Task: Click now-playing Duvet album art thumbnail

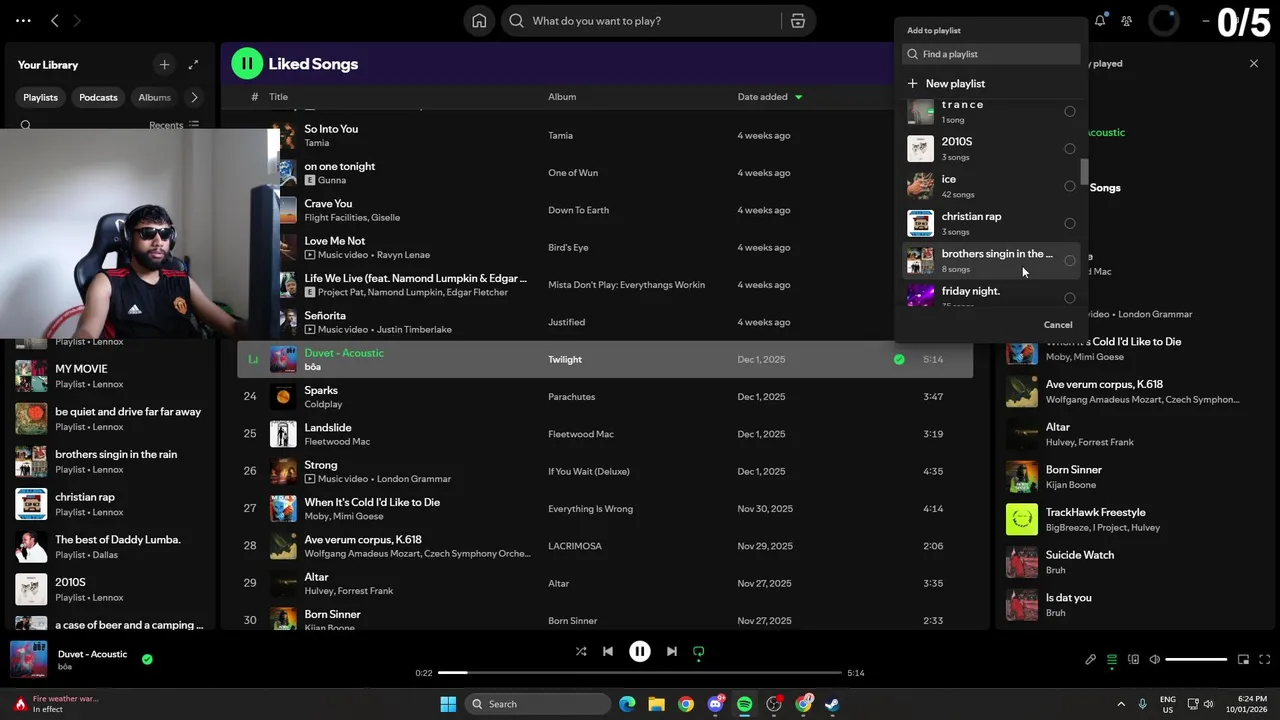Action: click(29, 660)
